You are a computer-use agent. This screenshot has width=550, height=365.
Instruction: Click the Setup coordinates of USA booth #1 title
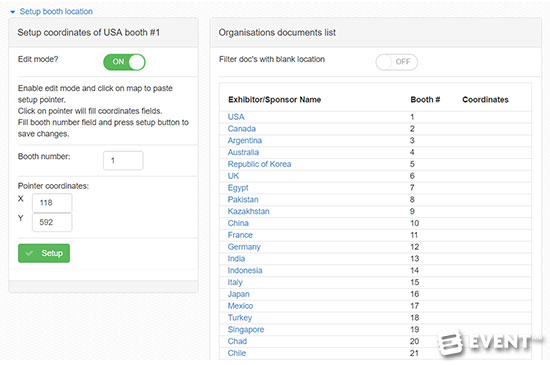click(x=89, y=33)
